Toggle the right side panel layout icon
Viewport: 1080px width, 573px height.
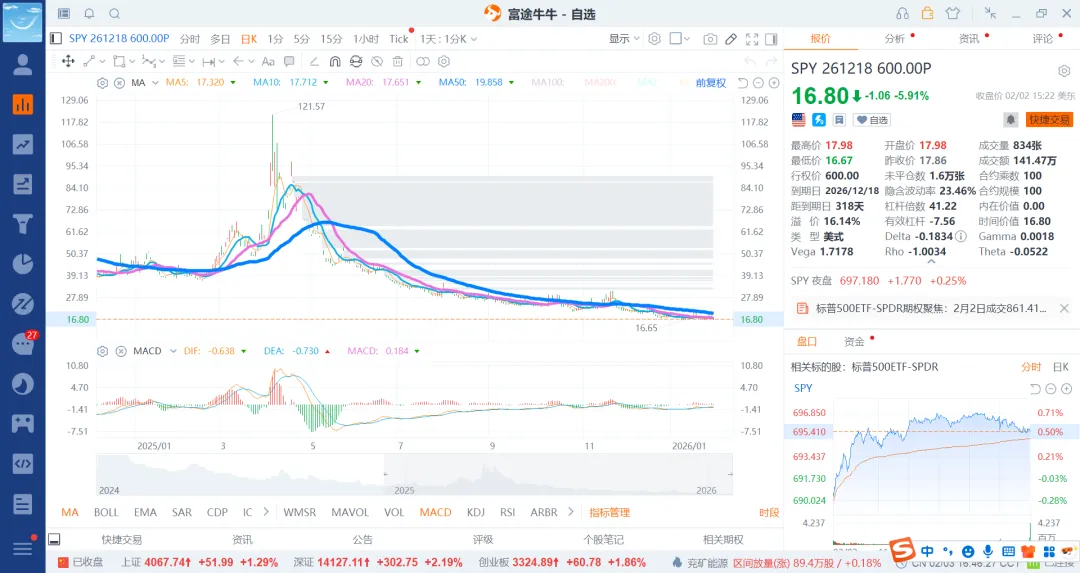pos(771,39)
